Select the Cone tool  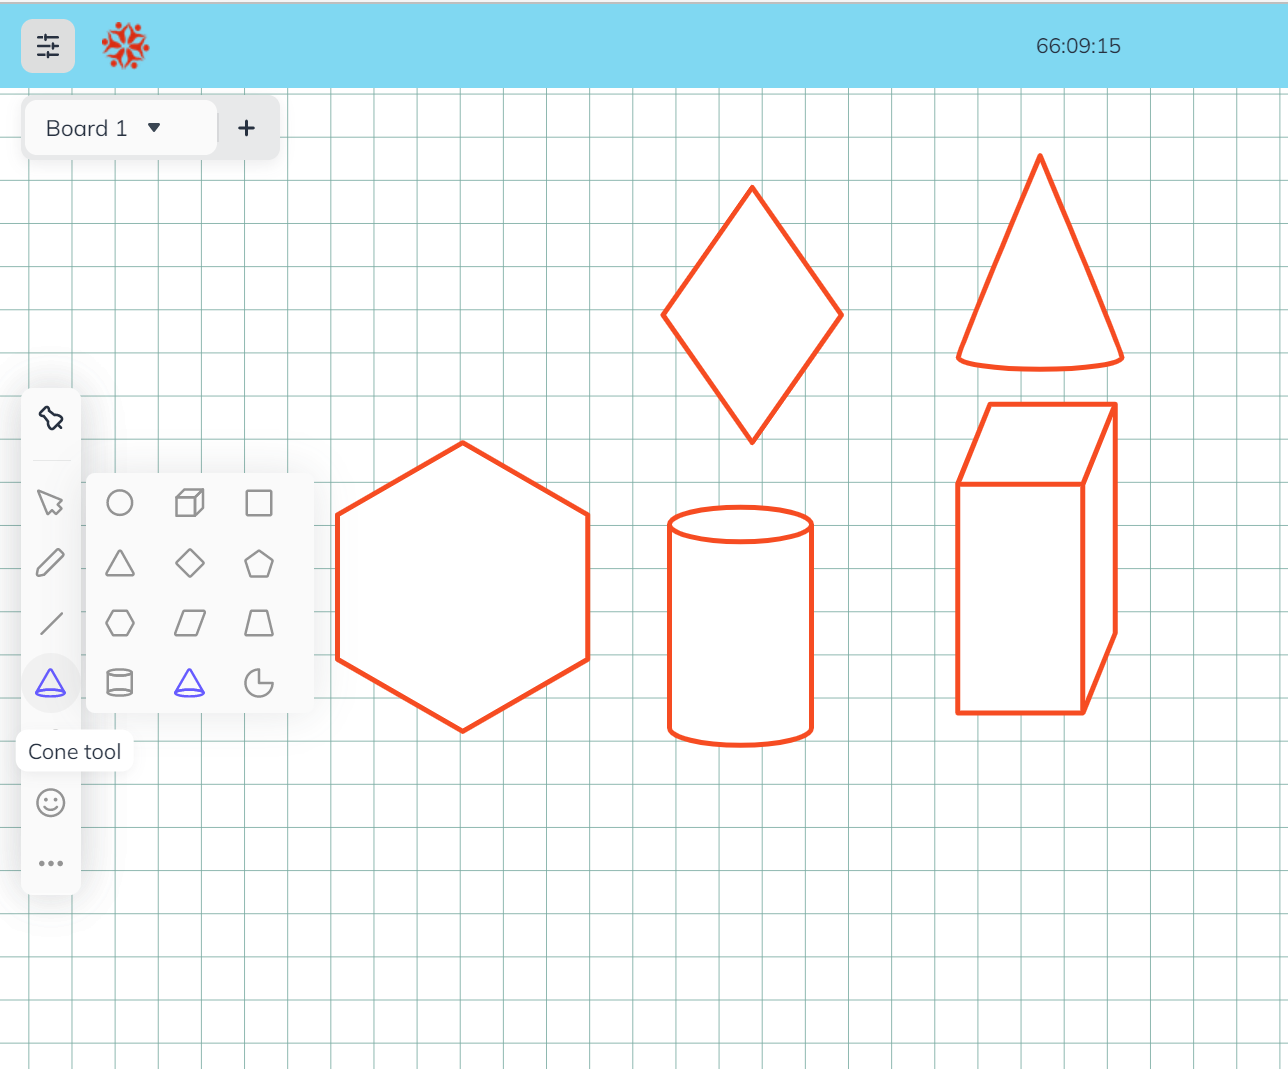[51, 683]
